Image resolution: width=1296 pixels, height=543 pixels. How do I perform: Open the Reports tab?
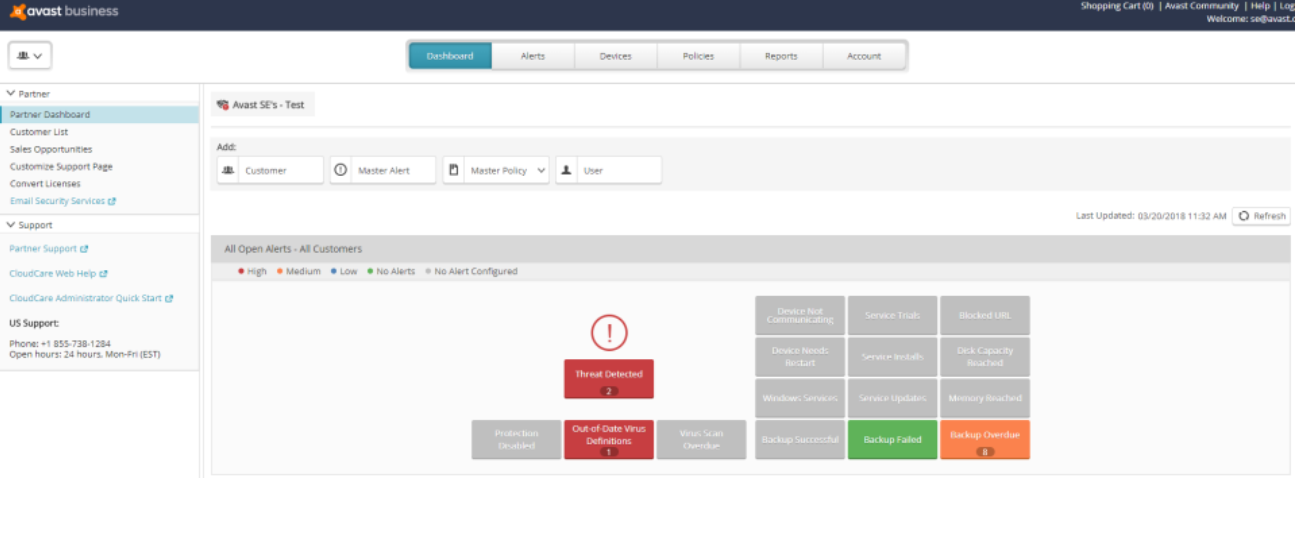point(781,56)
